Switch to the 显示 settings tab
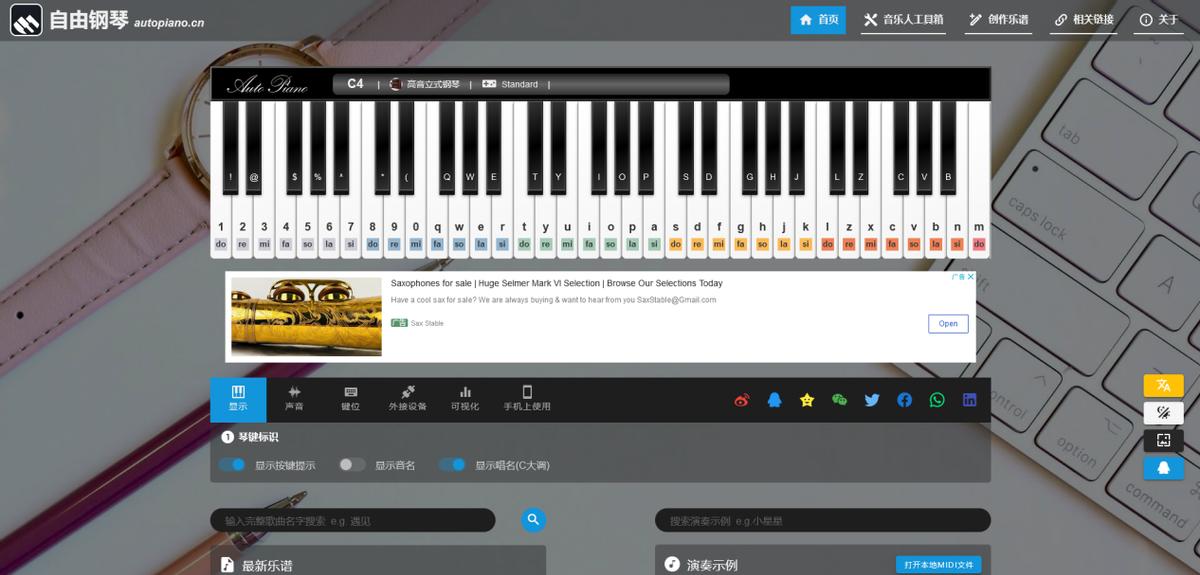Image resolution: width=1200 pixels, height=575 pixels. [238, 399]
